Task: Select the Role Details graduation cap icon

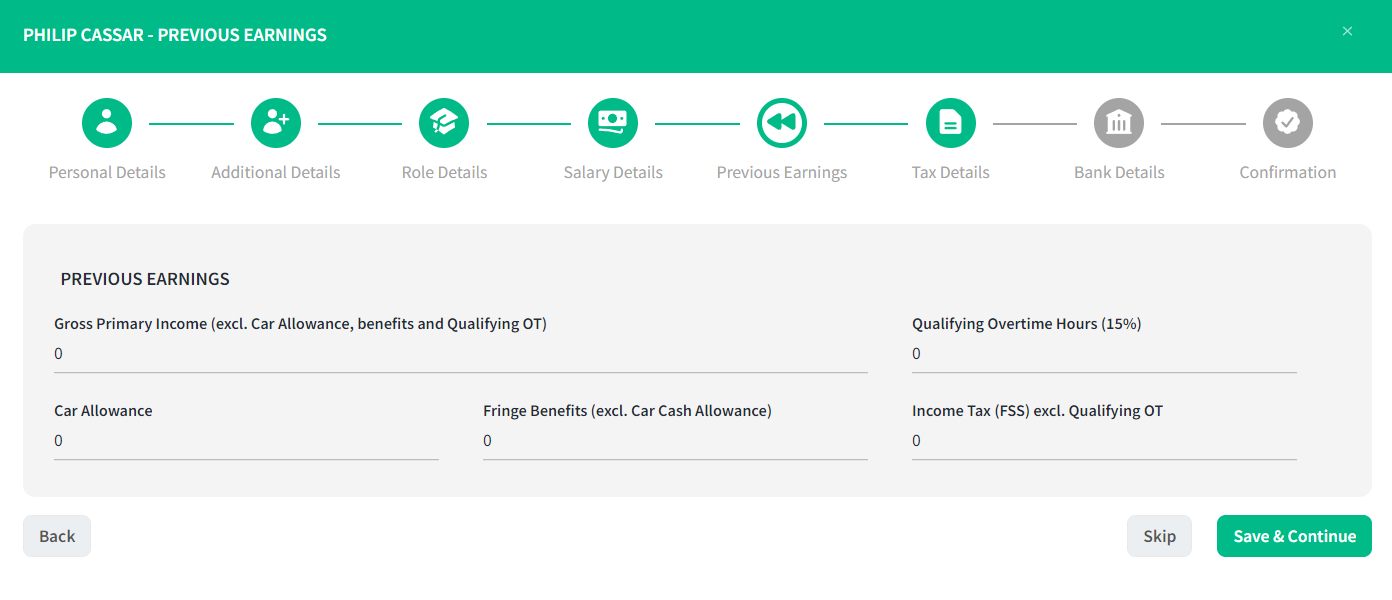Action: pyautogui.click(x=444, y=123)
